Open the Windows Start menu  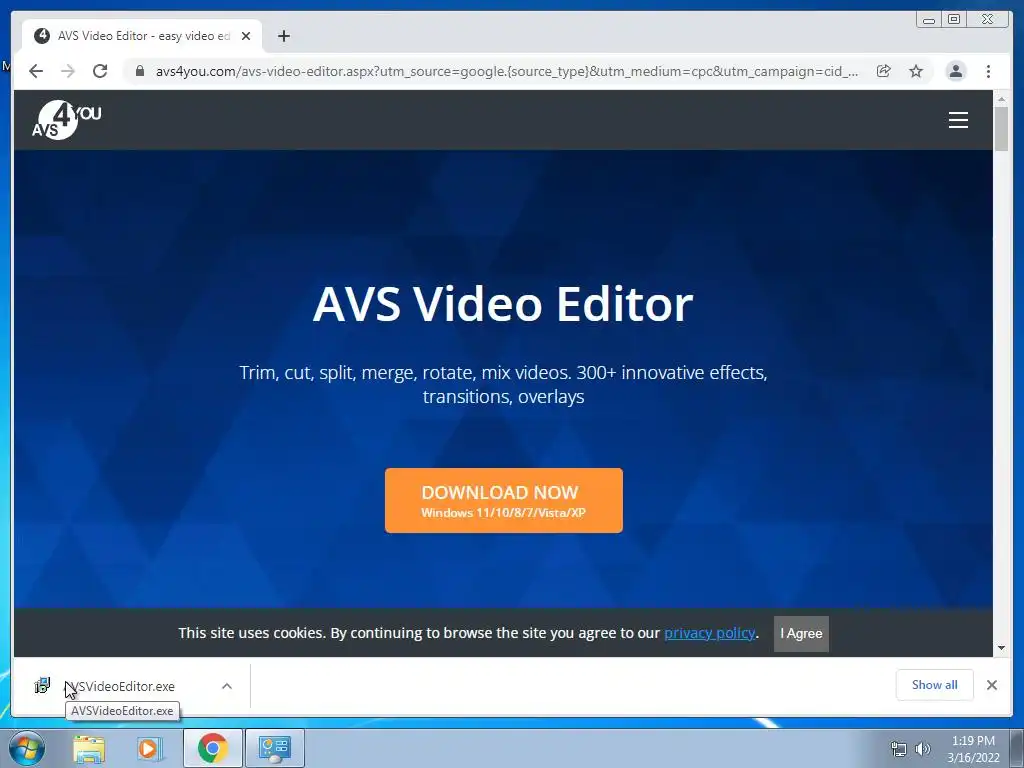(x=26, y=748)
